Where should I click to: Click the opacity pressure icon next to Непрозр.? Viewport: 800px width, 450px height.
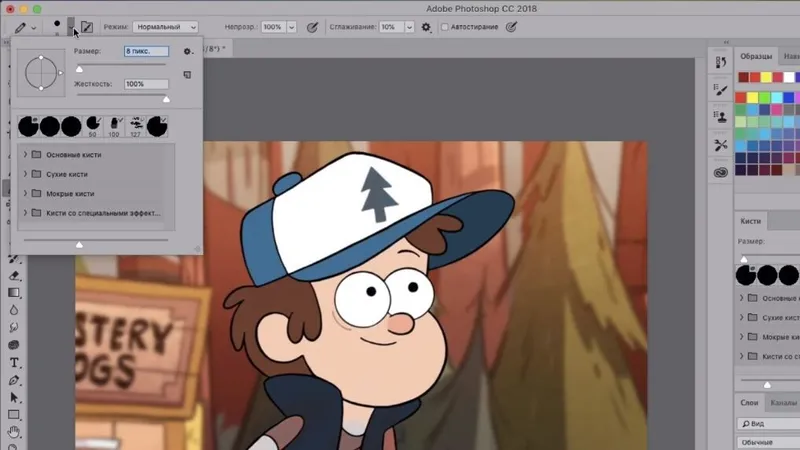(x=312, y=27)
